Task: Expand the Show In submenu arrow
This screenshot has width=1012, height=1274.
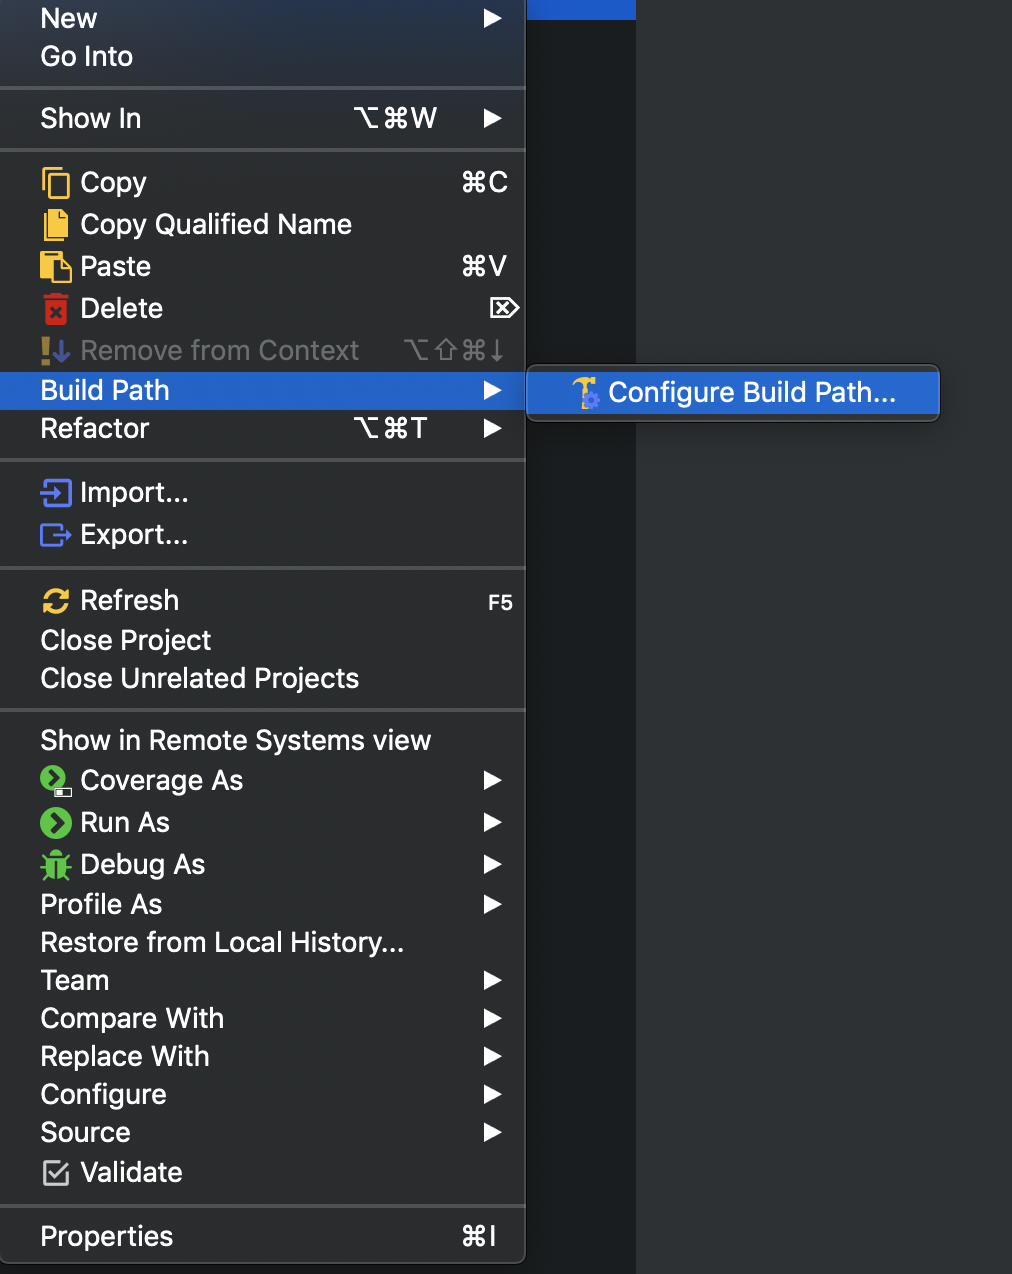Action: (x=492, y=118)
